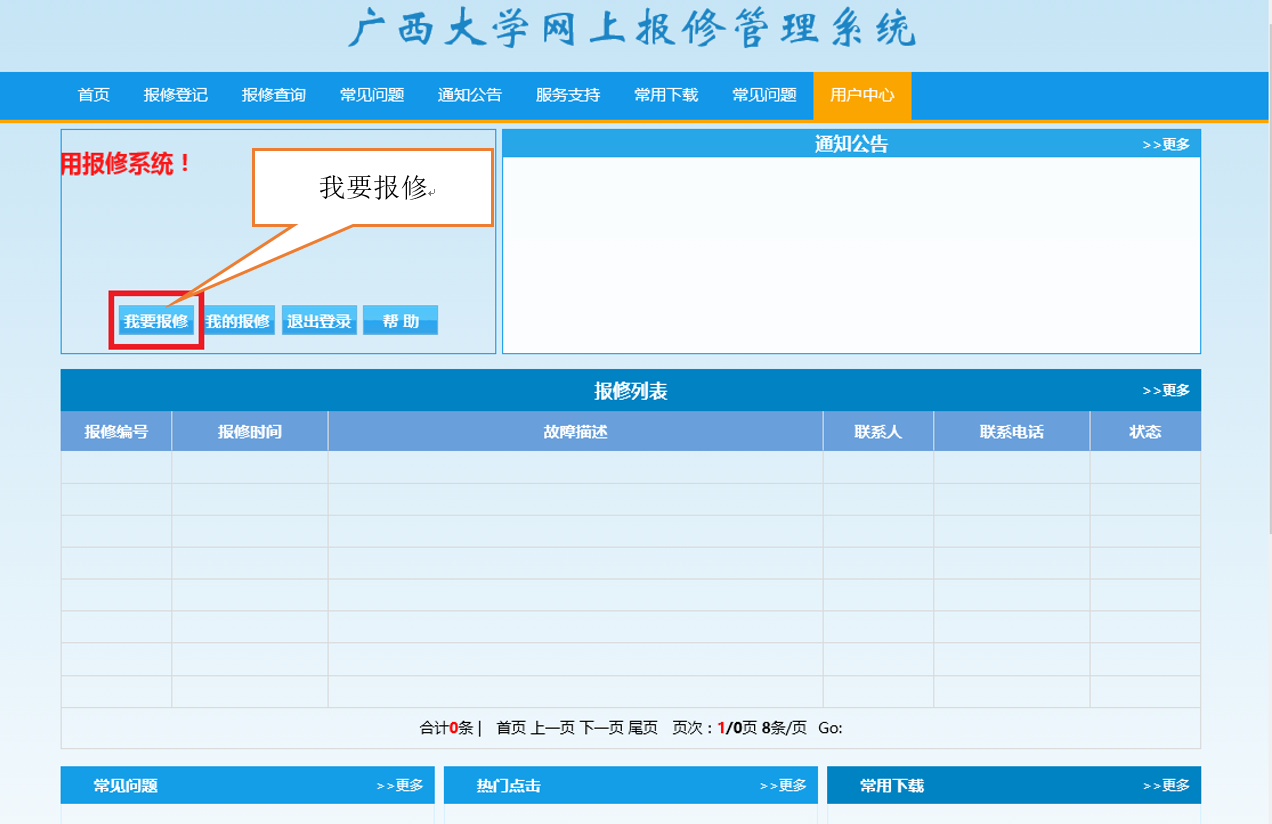This screenshot has height=824, width=1272.
Task: Open 常用下载 in the top navigation bar
Action: (x=666, y=95)
